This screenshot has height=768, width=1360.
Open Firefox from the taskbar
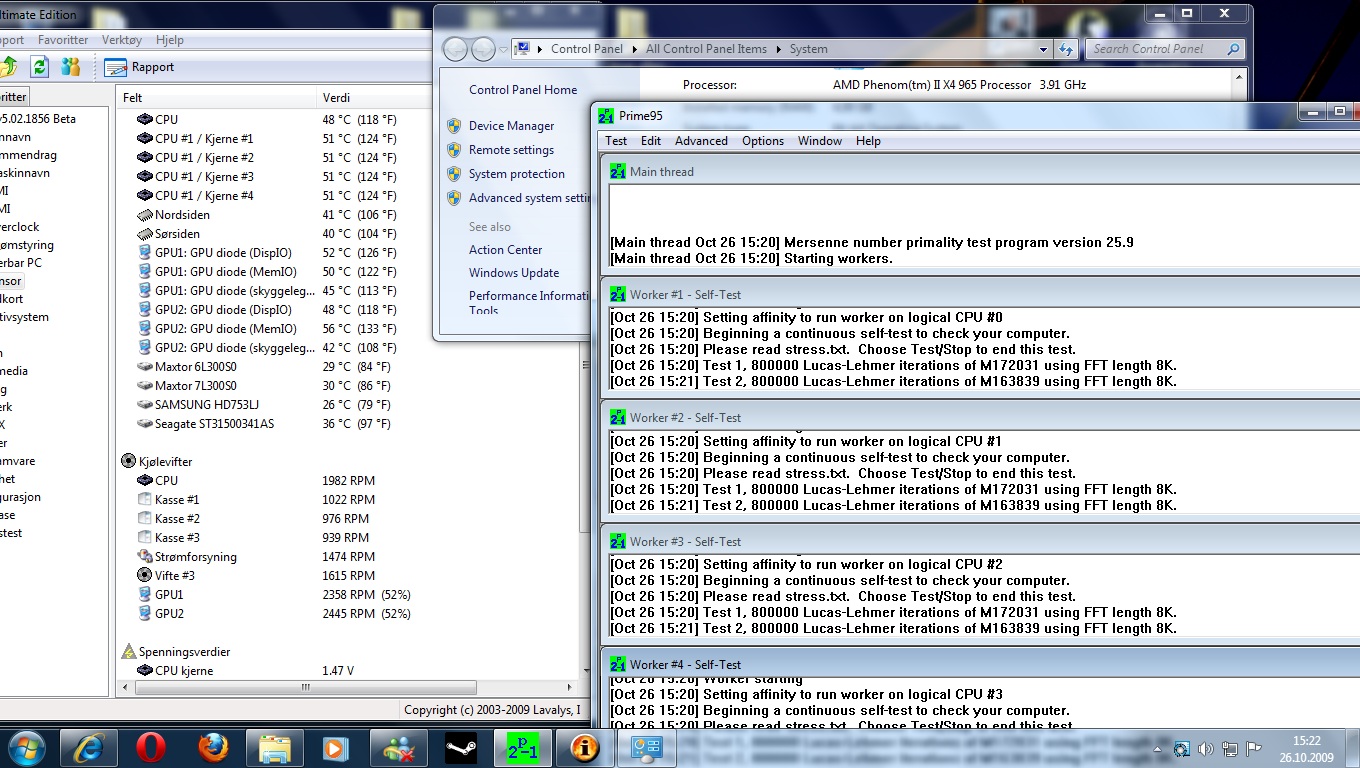[212, 747]
